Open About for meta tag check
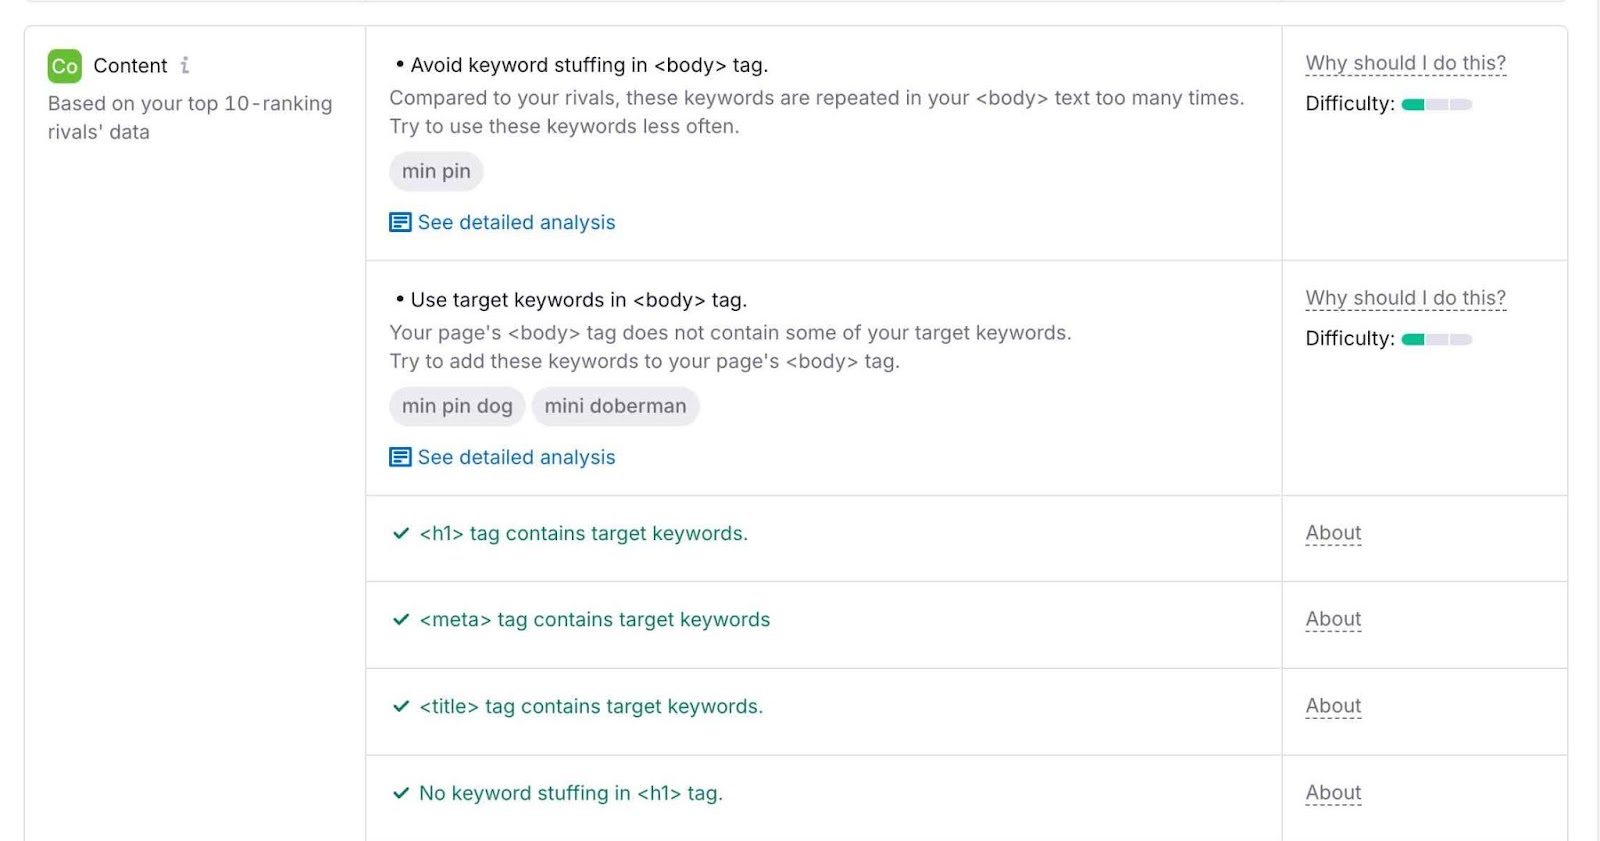1600x841 pixels. coord(1333,619)
